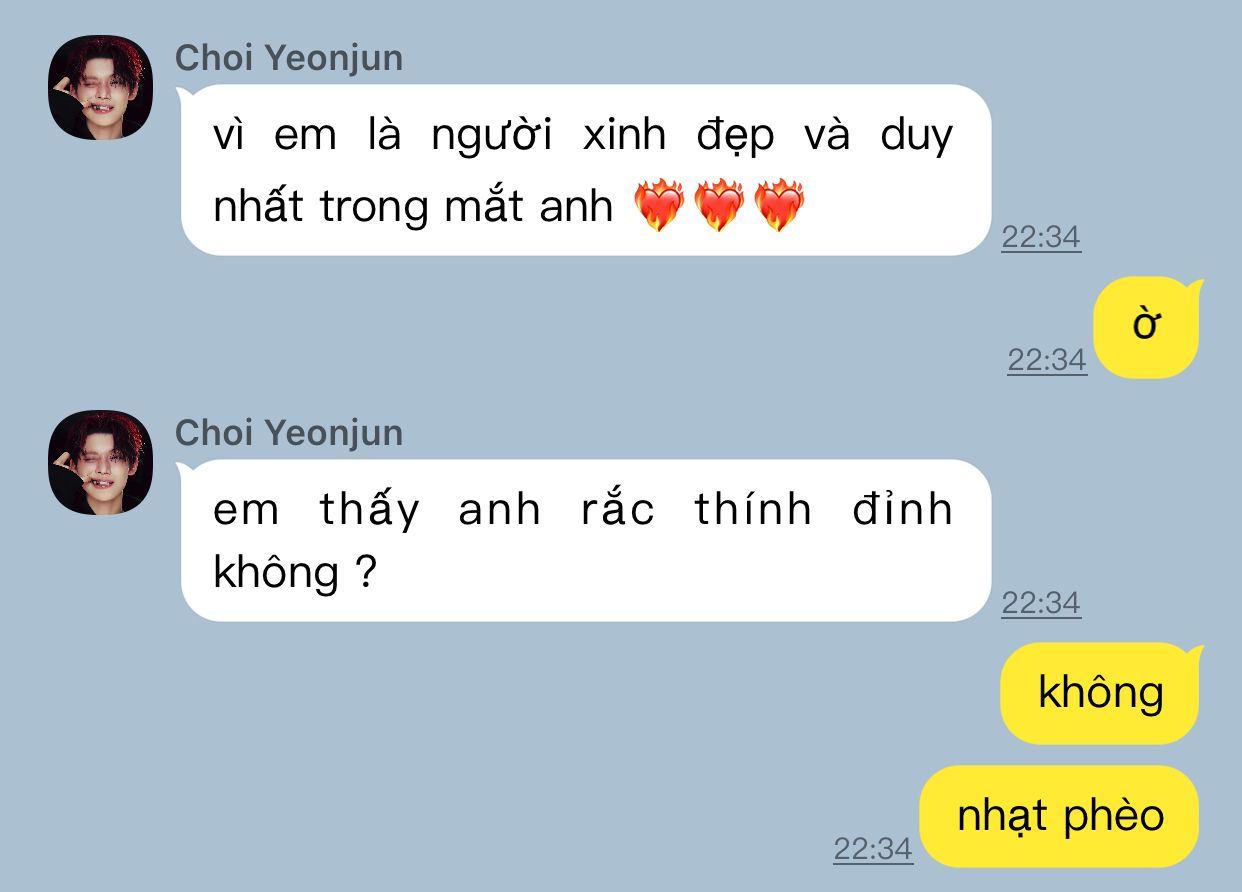The image size is (1242, 892).
Task: Click the last flaming heart emoji
Action: (779, 206)
